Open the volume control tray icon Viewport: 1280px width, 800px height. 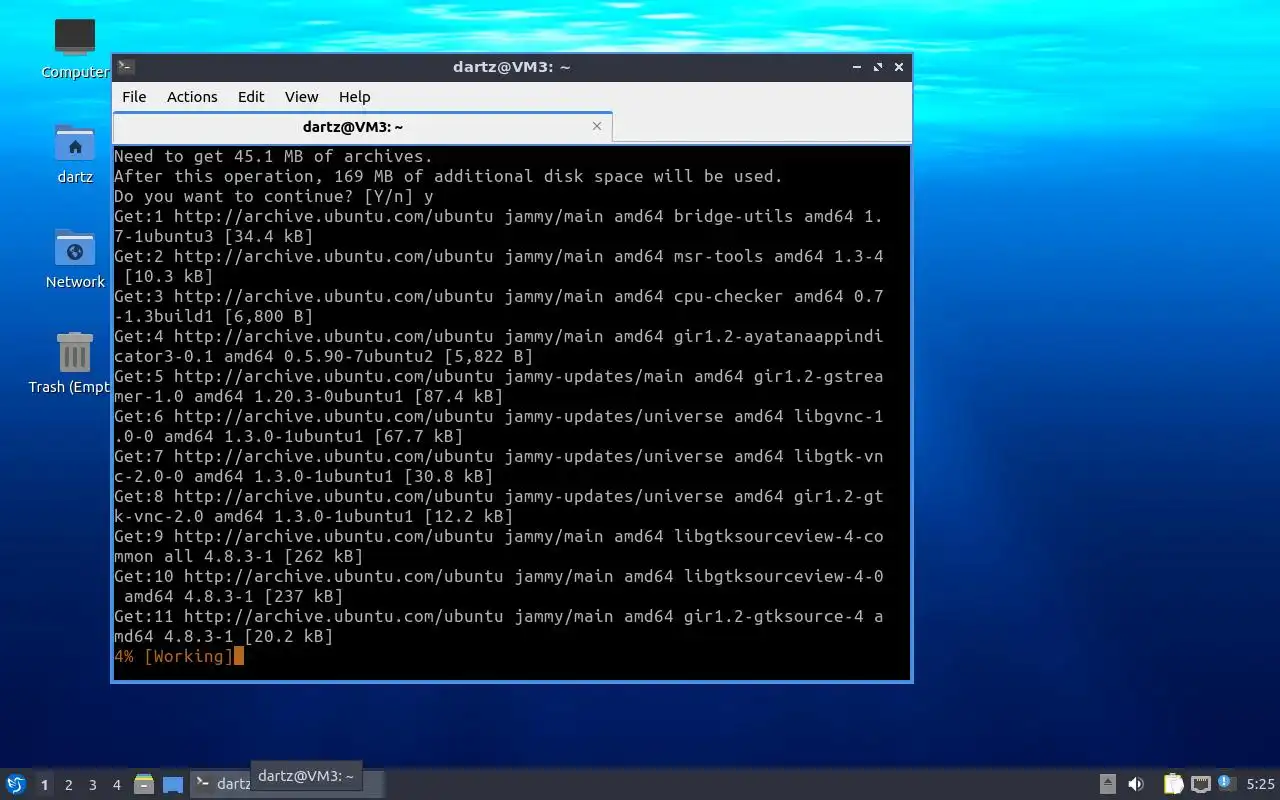[x=1136, y=784]
